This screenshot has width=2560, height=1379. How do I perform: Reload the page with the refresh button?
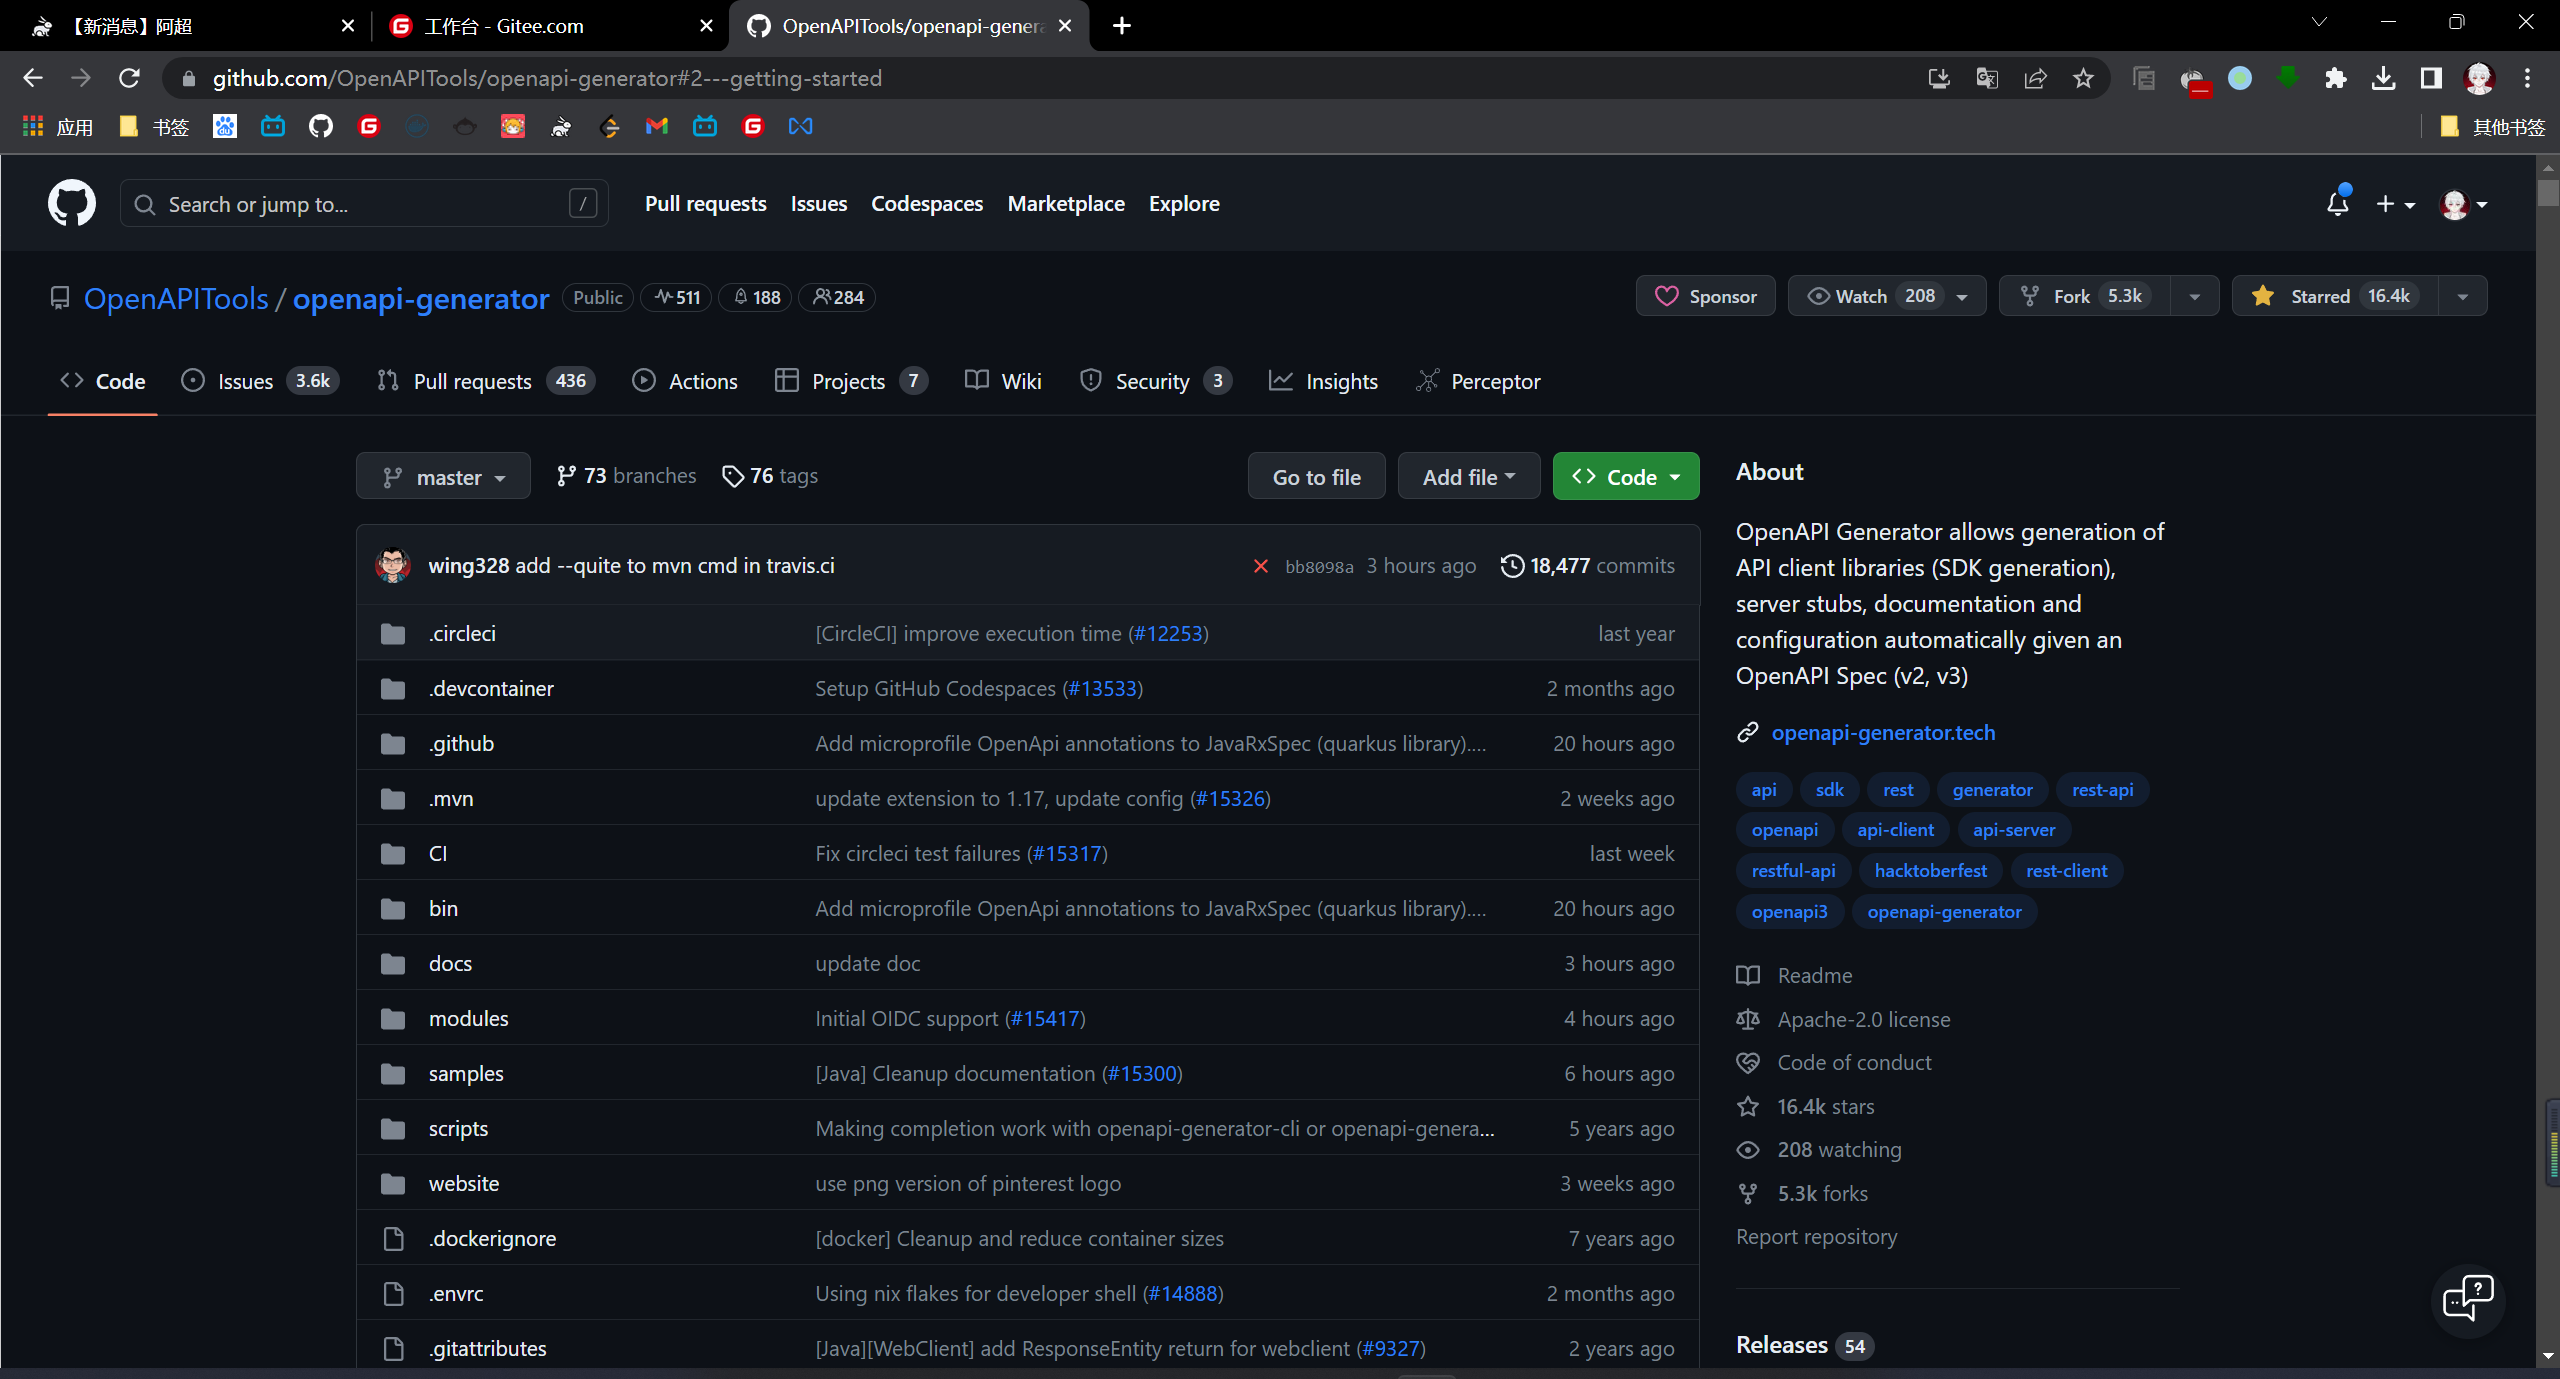129,78
